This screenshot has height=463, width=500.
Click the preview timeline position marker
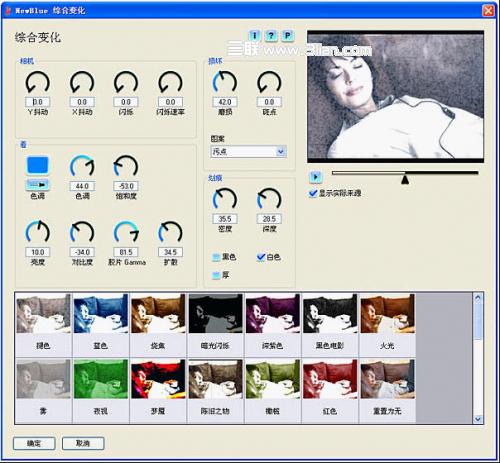405,179
